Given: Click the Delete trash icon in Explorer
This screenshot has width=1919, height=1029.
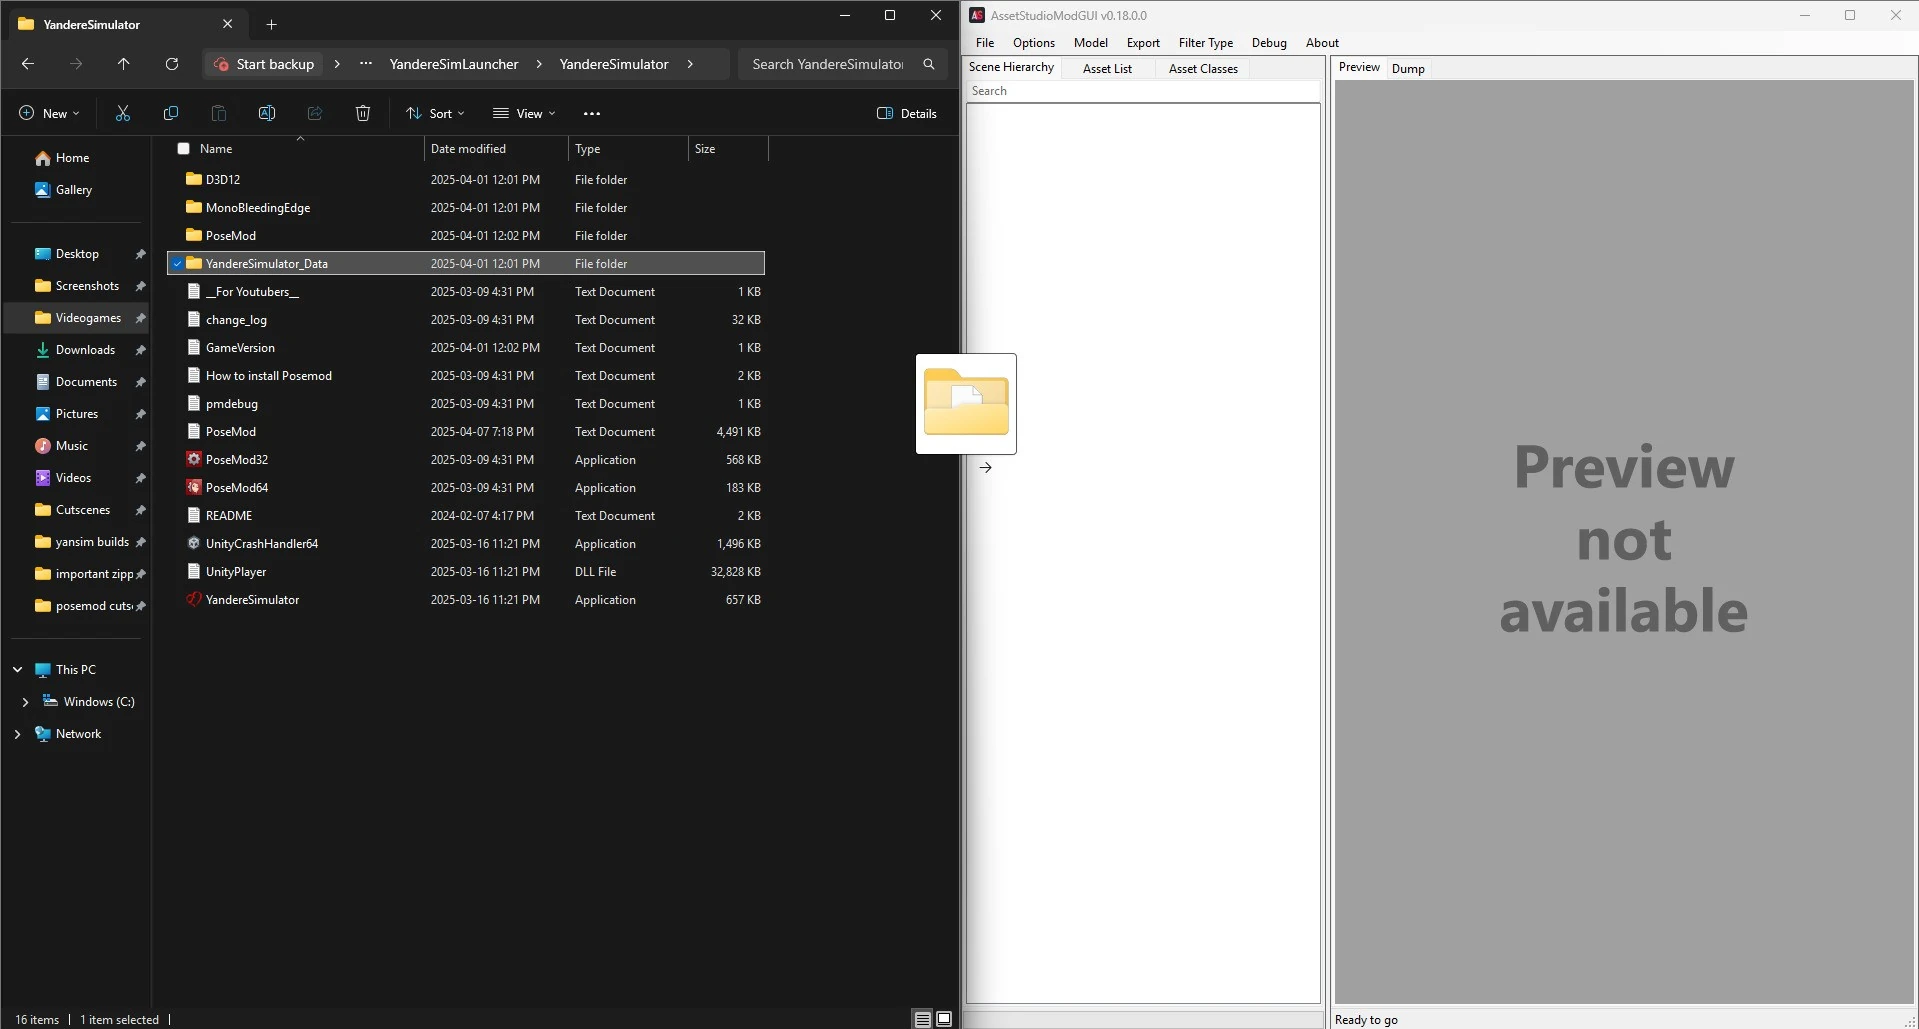Looking at the screenshot, I should click(x=363, y=114).
